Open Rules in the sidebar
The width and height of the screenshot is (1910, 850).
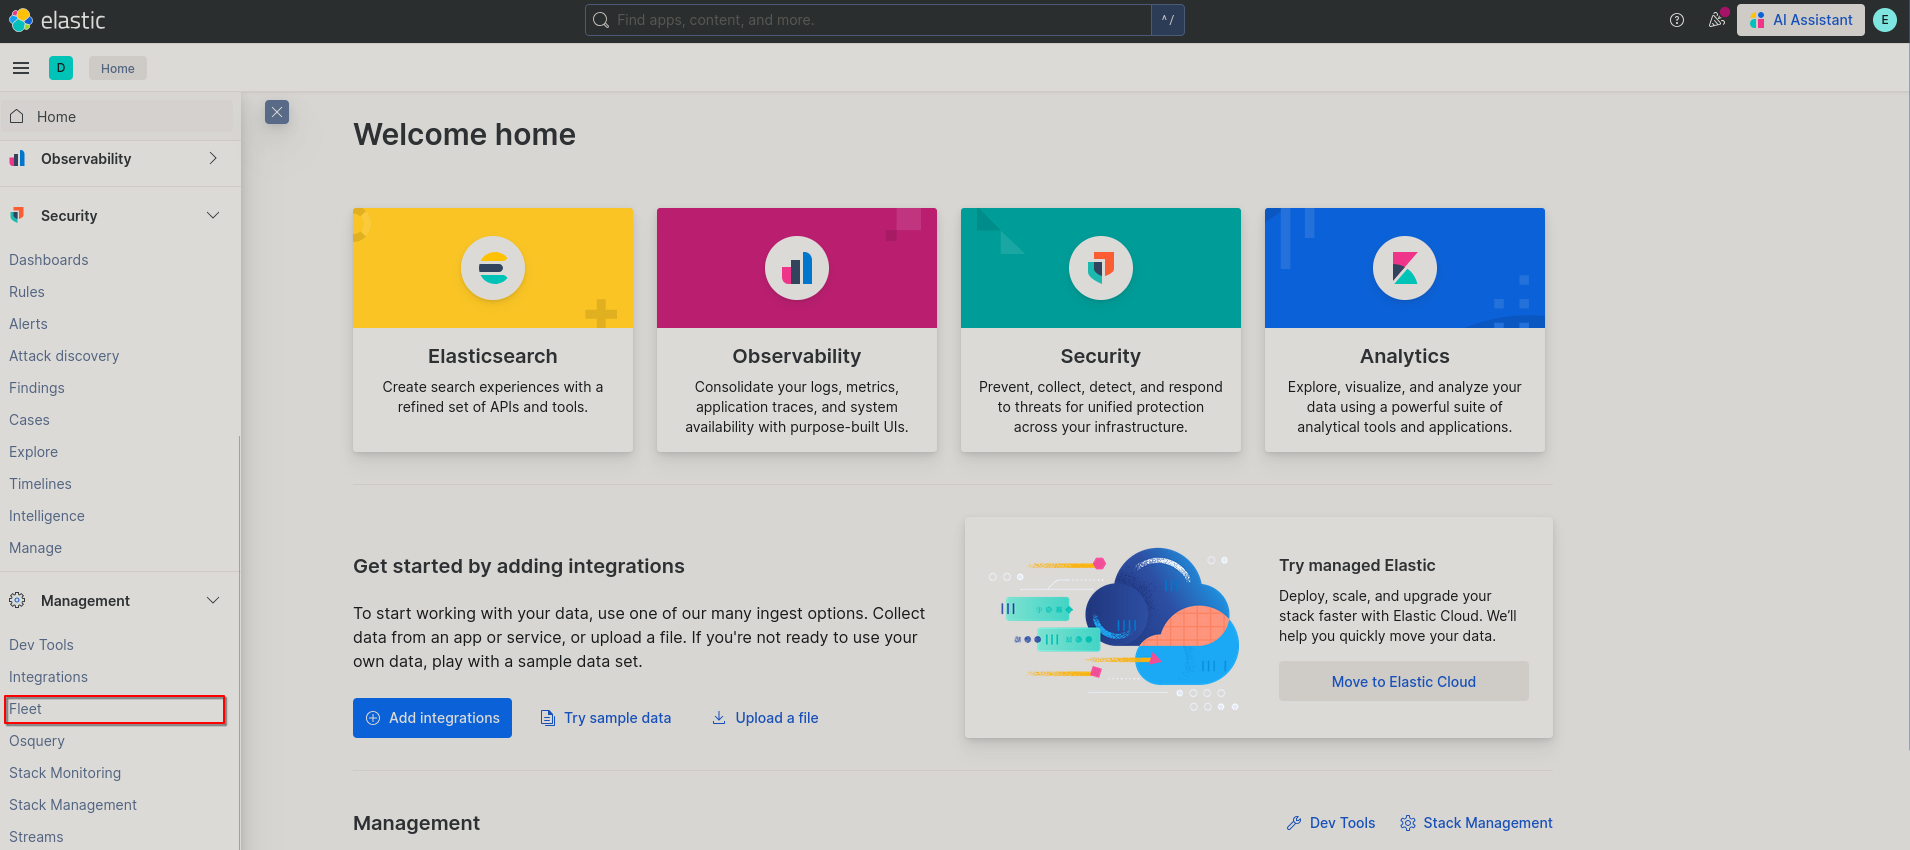pos(27,292)
